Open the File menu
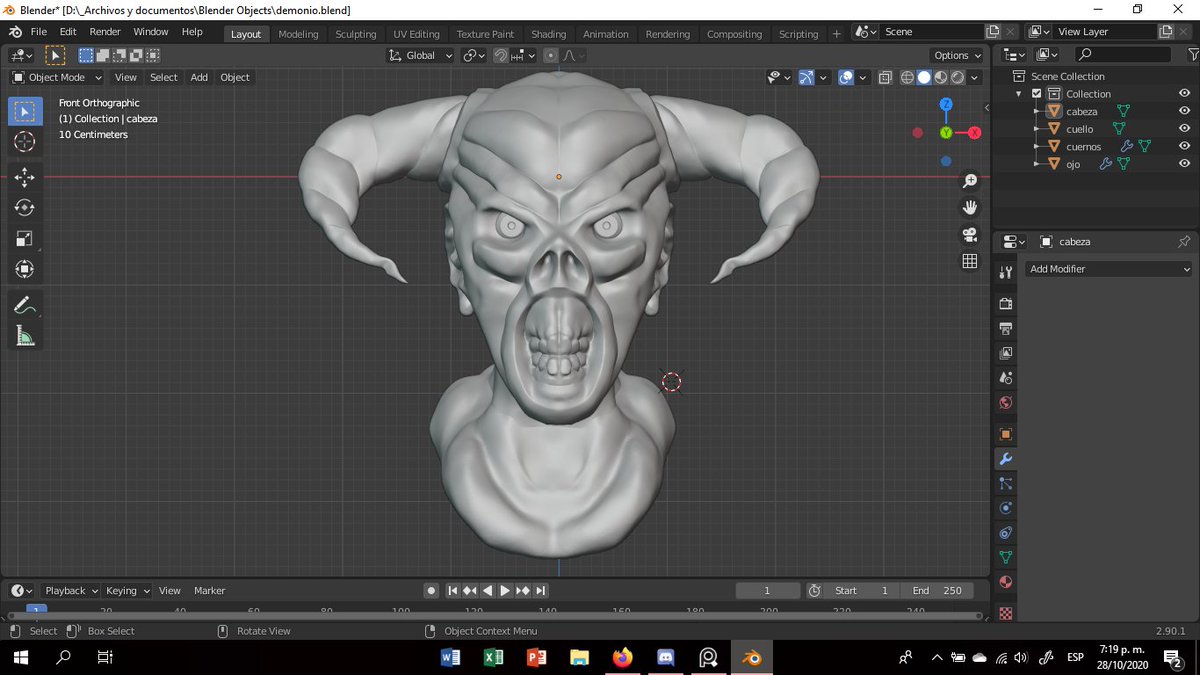The height and width of the screenshot is (675, 1200). pyautogui.click(x=38, y=32)
